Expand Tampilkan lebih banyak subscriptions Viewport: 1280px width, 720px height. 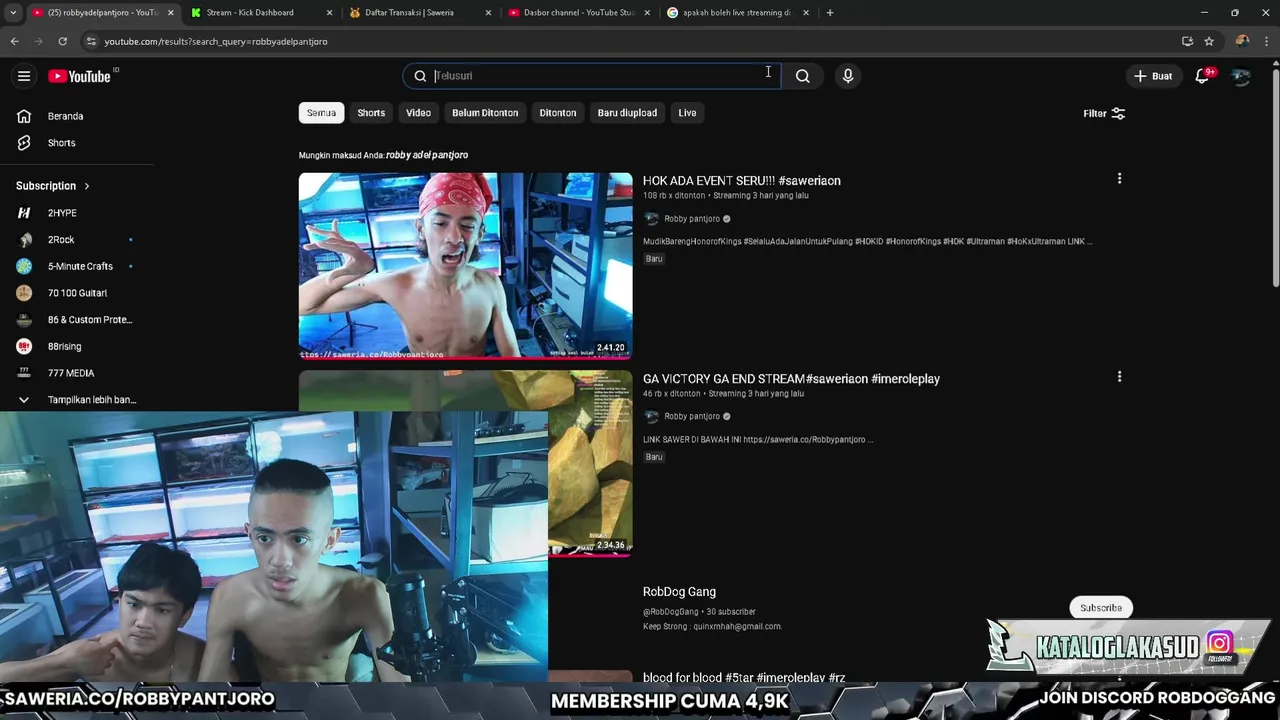click(77, 400)
